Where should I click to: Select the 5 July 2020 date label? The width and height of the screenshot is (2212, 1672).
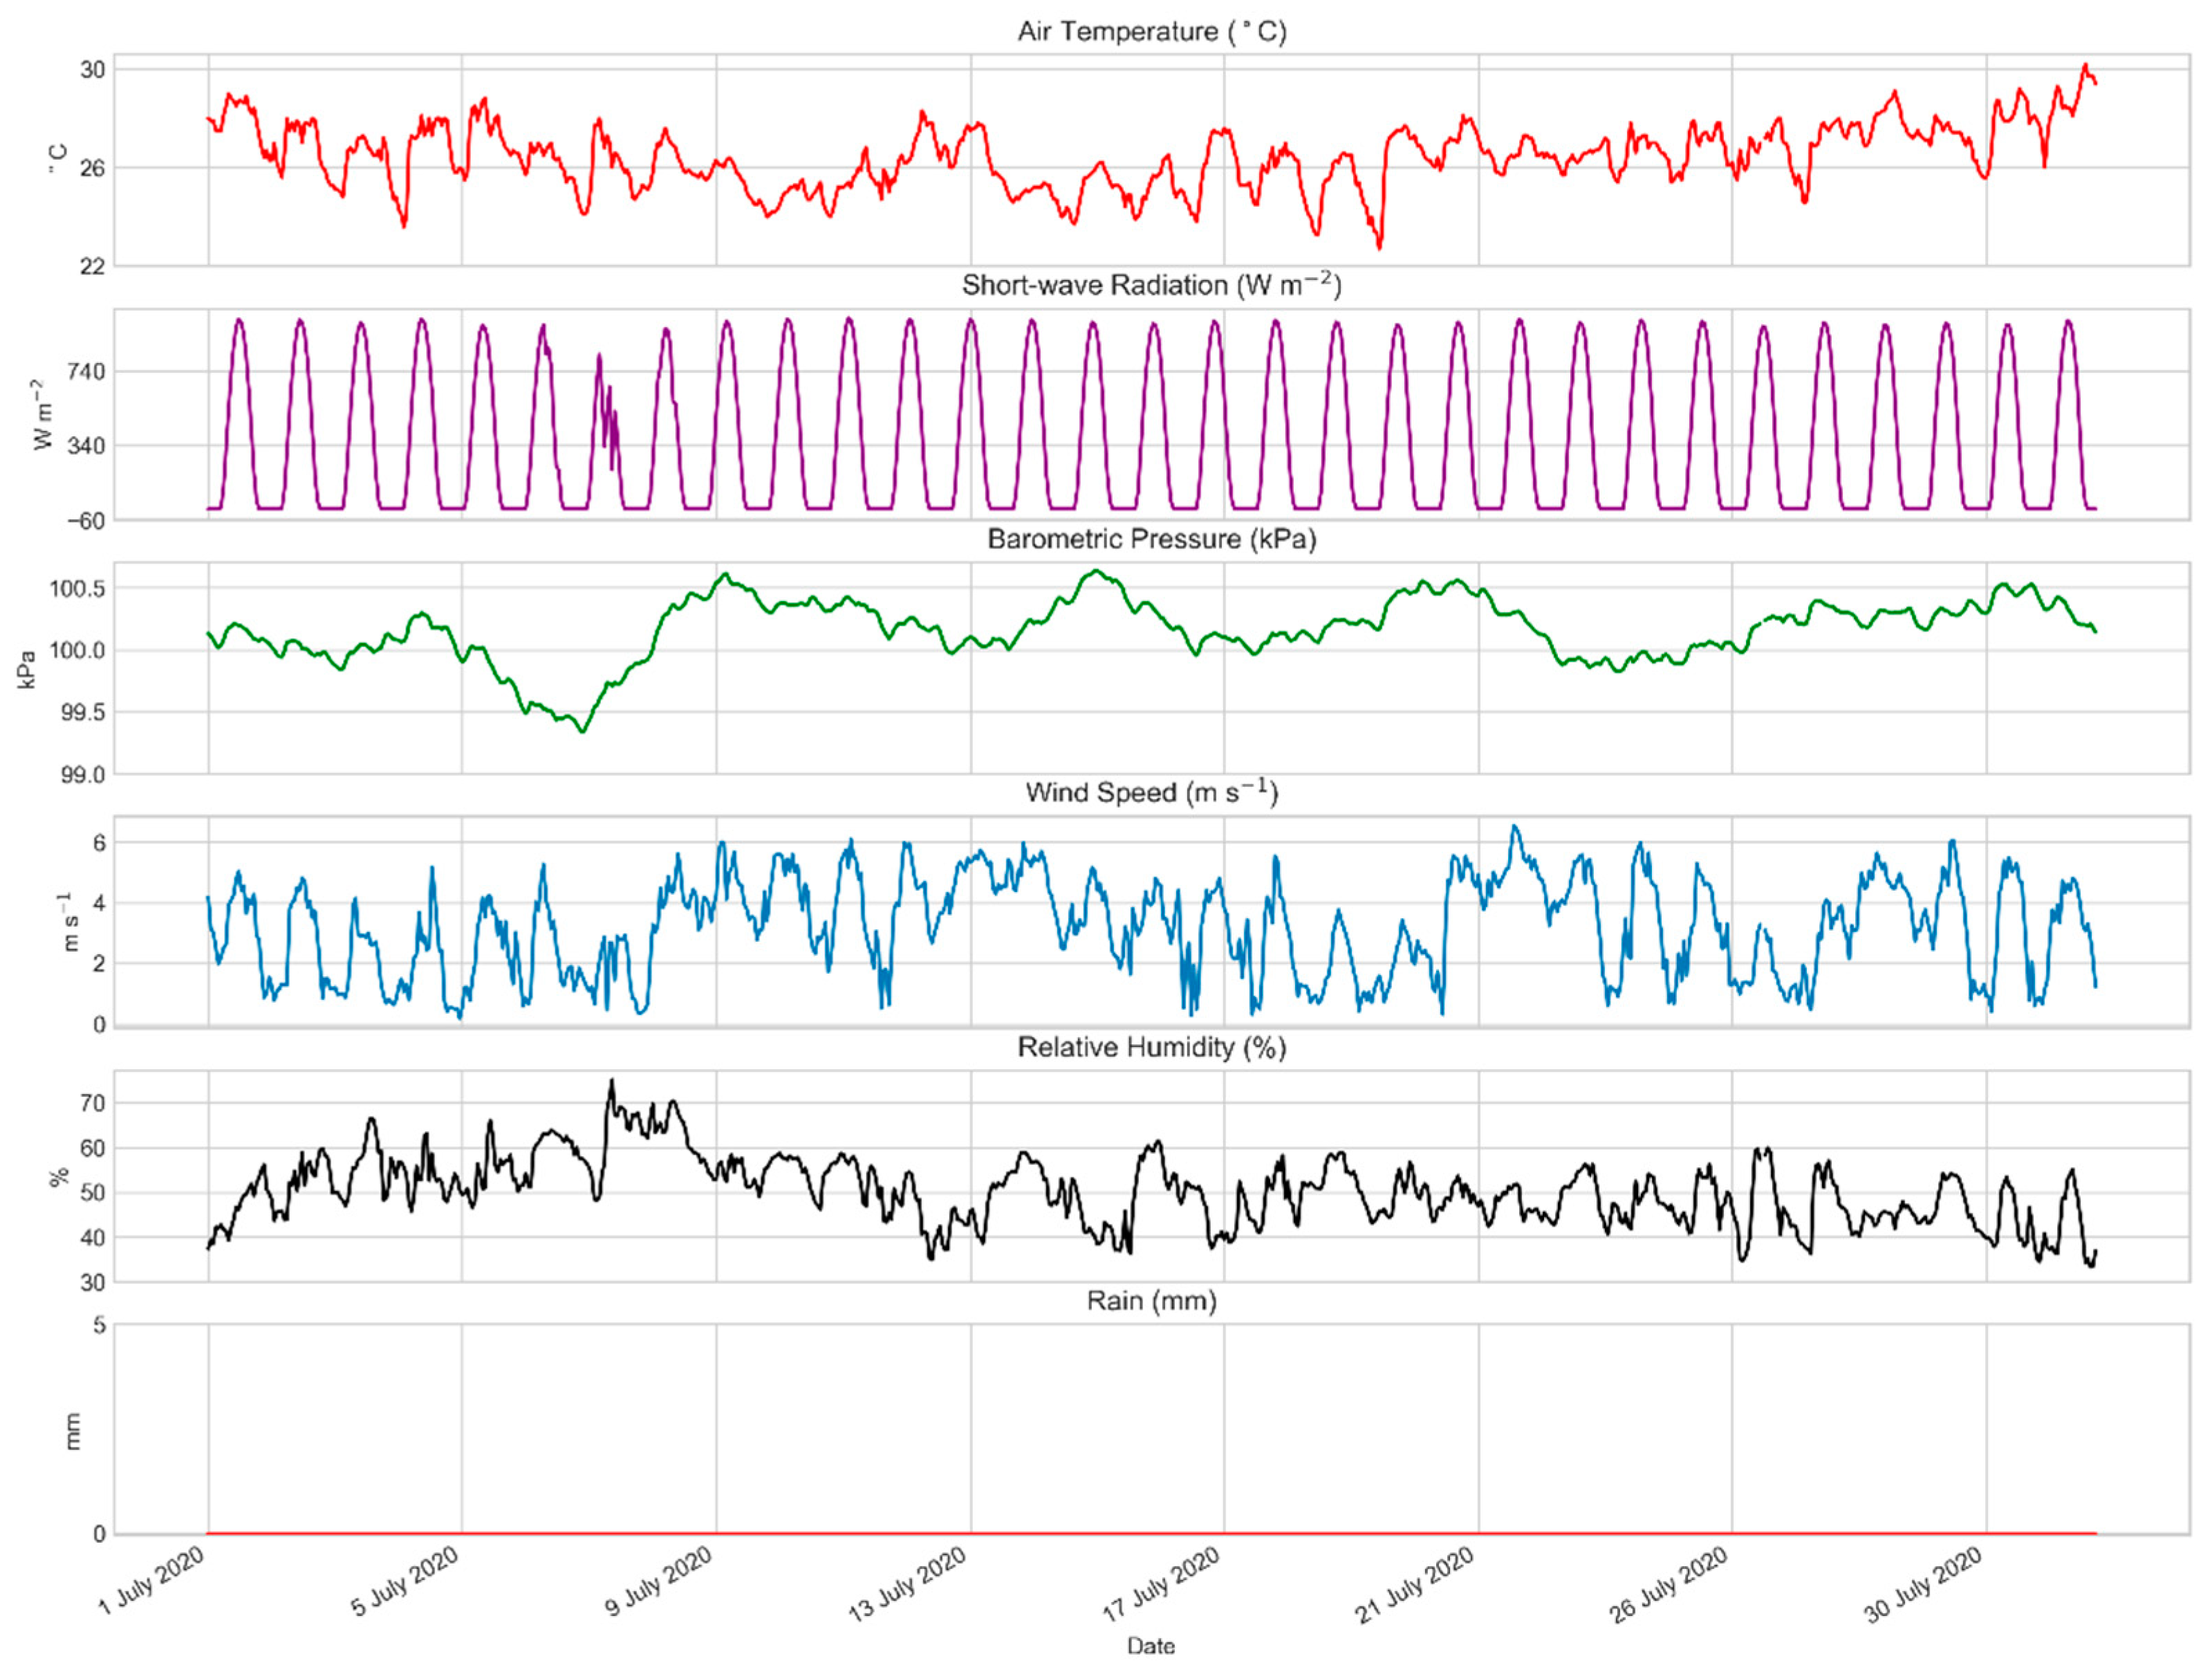pyautogui.click(x=405, y=1581)
